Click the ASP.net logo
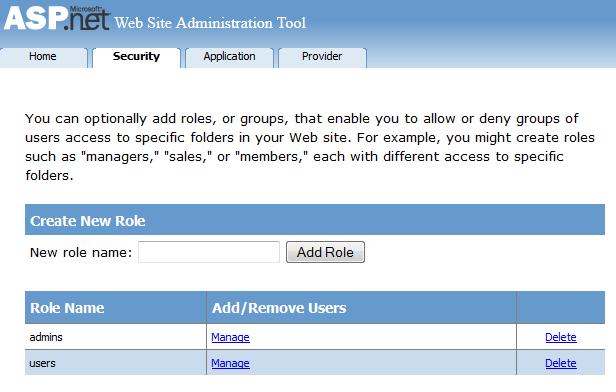The image size is (616, 392). 57,18
